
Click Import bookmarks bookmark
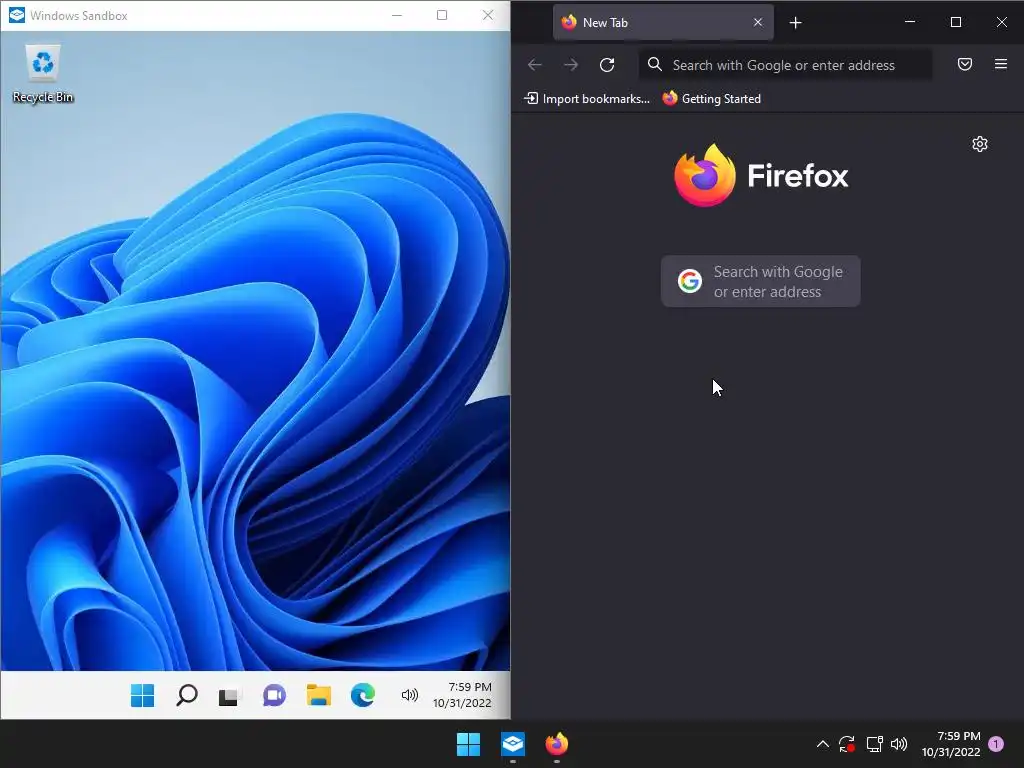coord(587,99)
